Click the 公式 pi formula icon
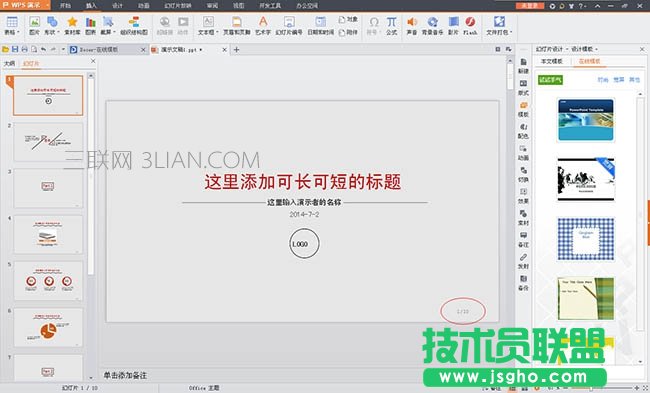650x393 pixels. [391, 22]
